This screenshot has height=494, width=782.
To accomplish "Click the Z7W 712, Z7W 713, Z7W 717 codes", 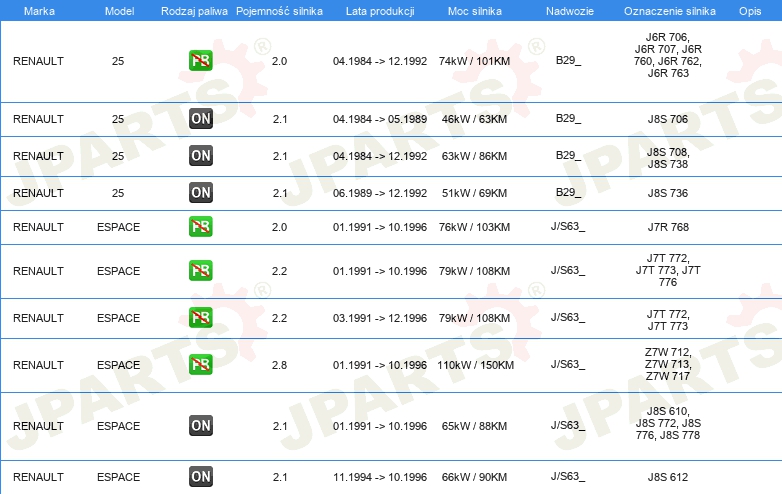I will click(668, 364).
